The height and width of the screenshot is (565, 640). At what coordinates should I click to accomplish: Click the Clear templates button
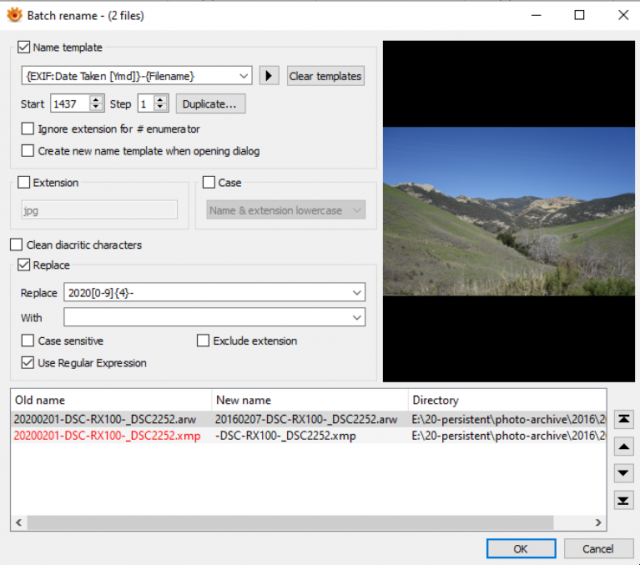pos(325,76)
